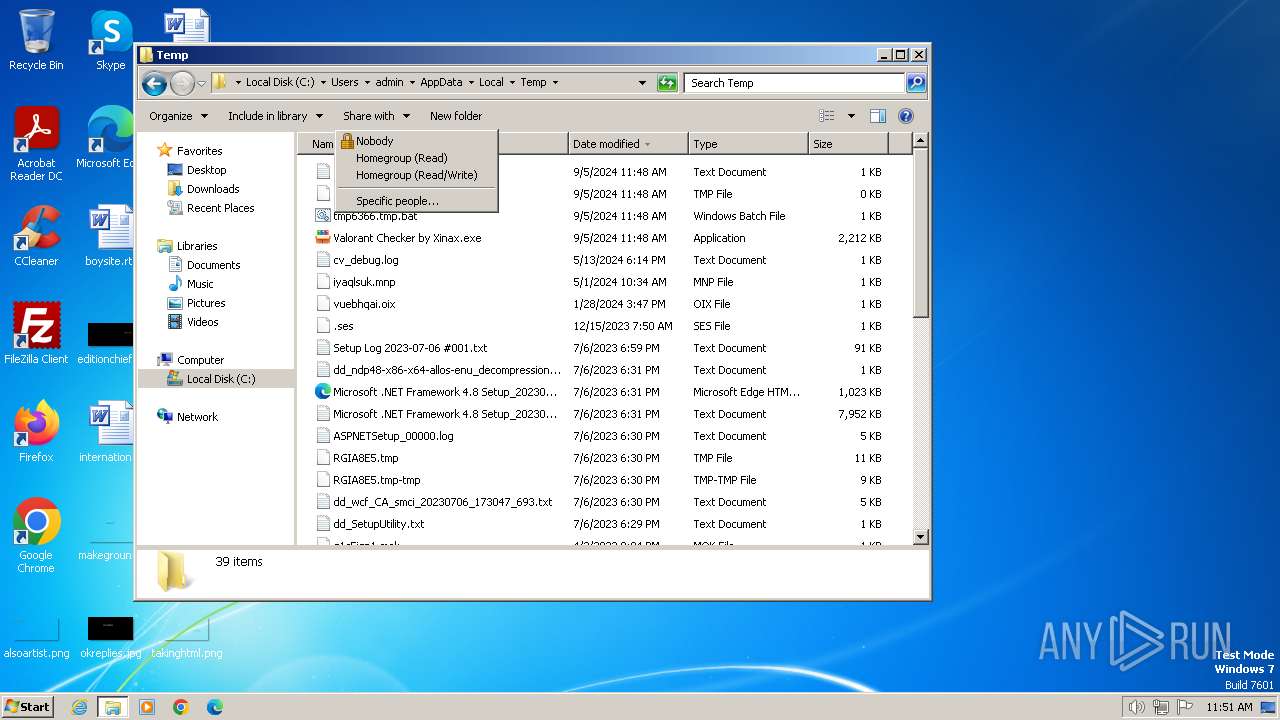Select Homegroup (Read) option
The height and width of the screenshot is (720, 1280).
tap(416, 158)
